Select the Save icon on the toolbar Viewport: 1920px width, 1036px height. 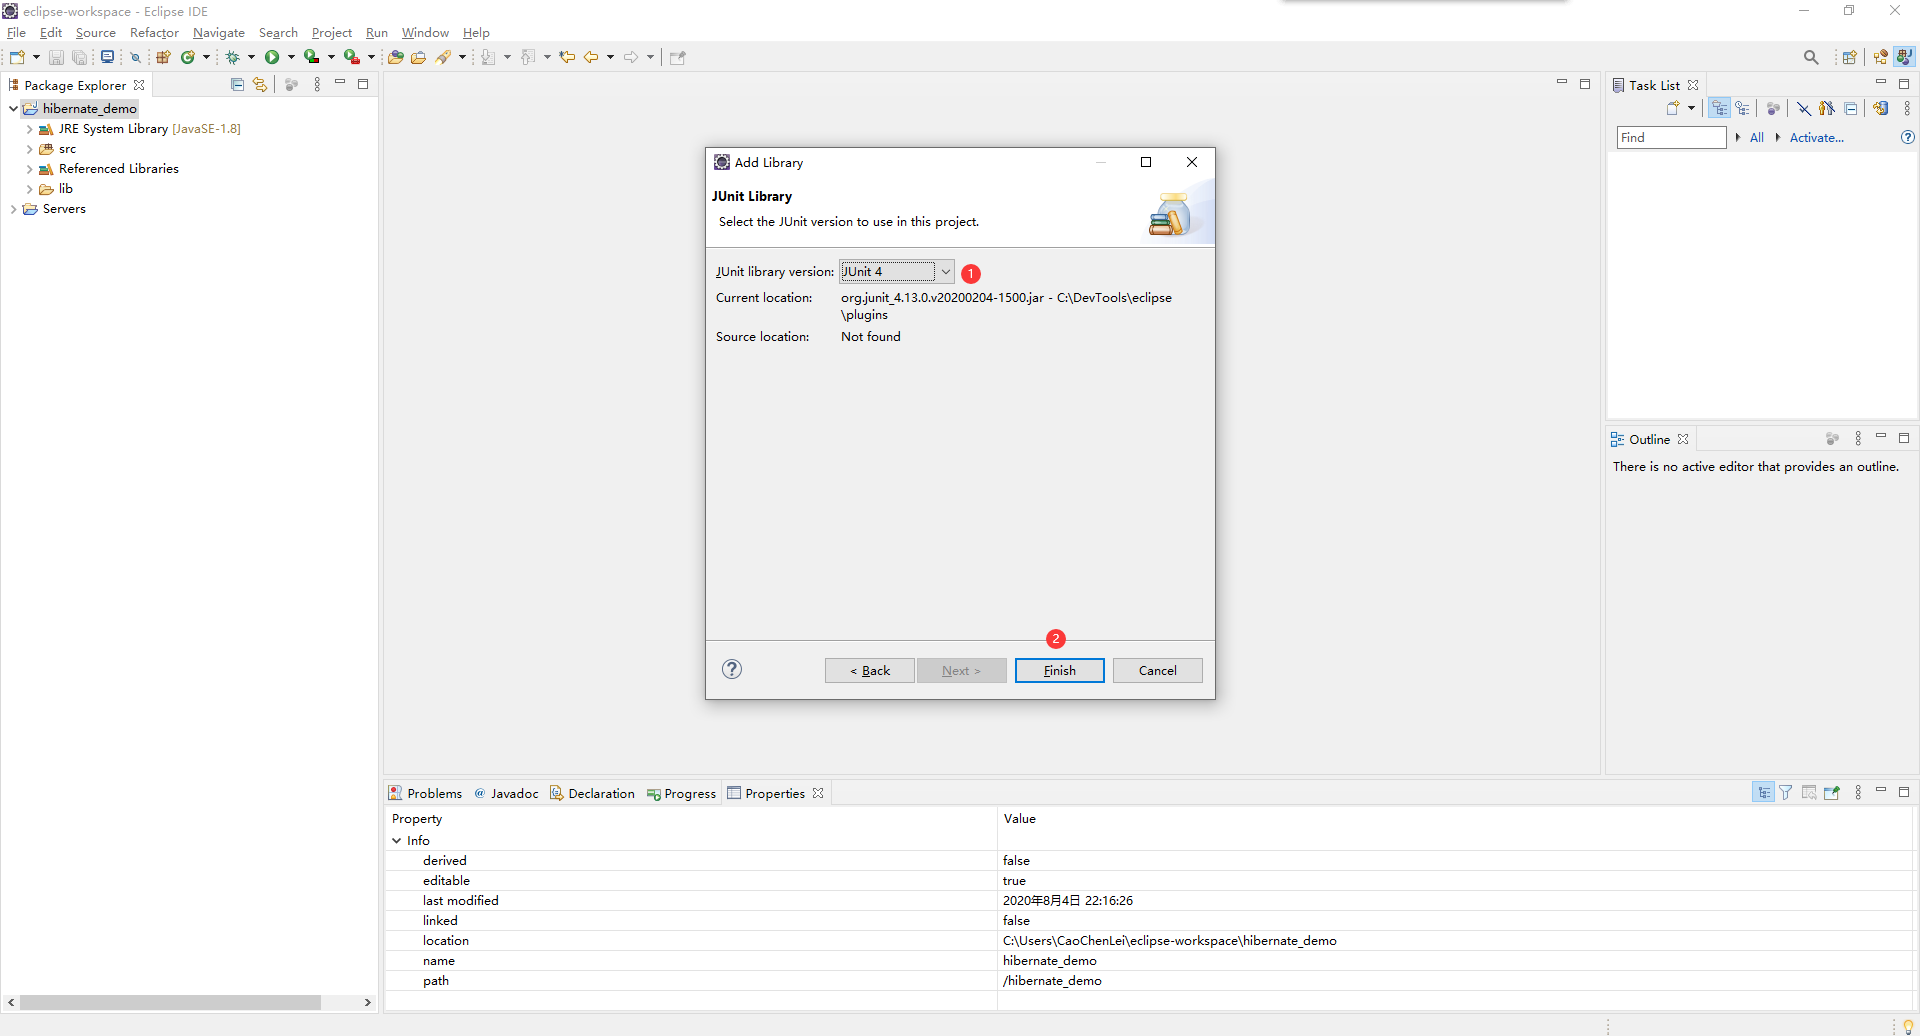click(56, 57)
